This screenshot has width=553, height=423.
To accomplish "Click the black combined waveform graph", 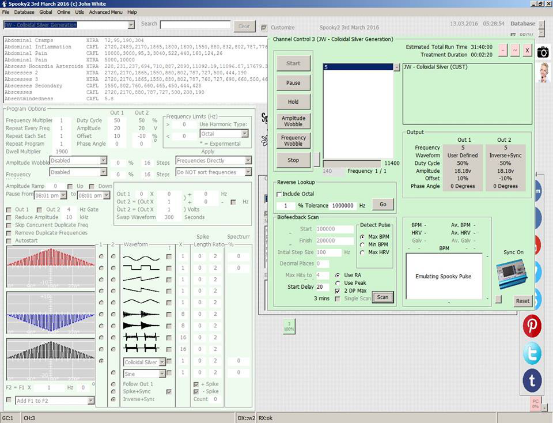I will click(51, 359).
